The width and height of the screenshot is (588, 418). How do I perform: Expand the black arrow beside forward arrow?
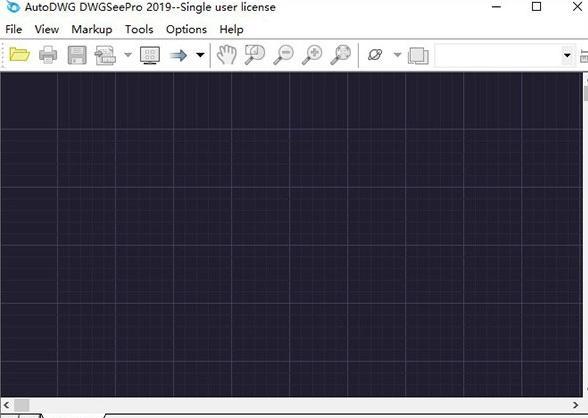(x=201, y=55)
